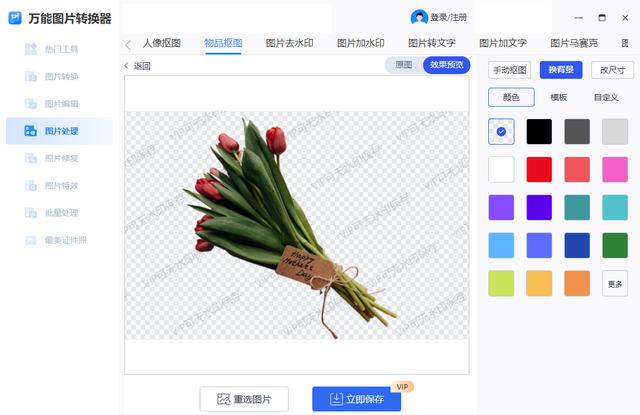Pick the dark teal background swatch
Screen dimensions: 640x415
coord(577,207)
